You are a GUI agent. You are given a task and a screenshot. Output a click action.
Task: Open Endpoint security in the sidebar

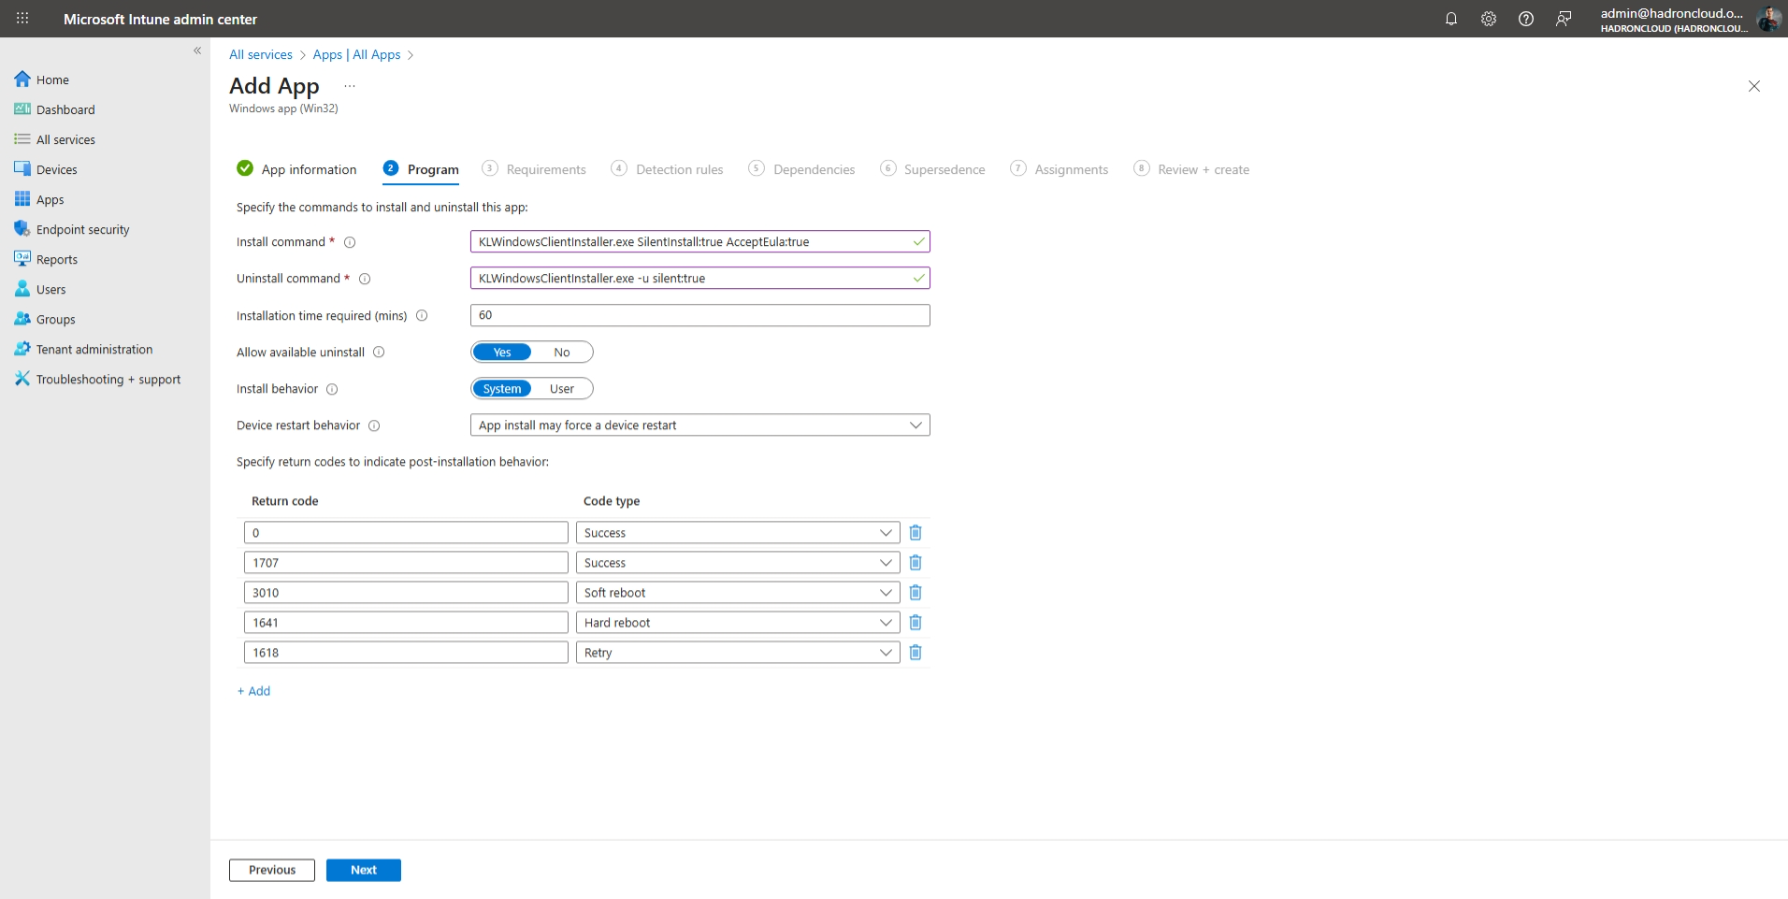83,230
